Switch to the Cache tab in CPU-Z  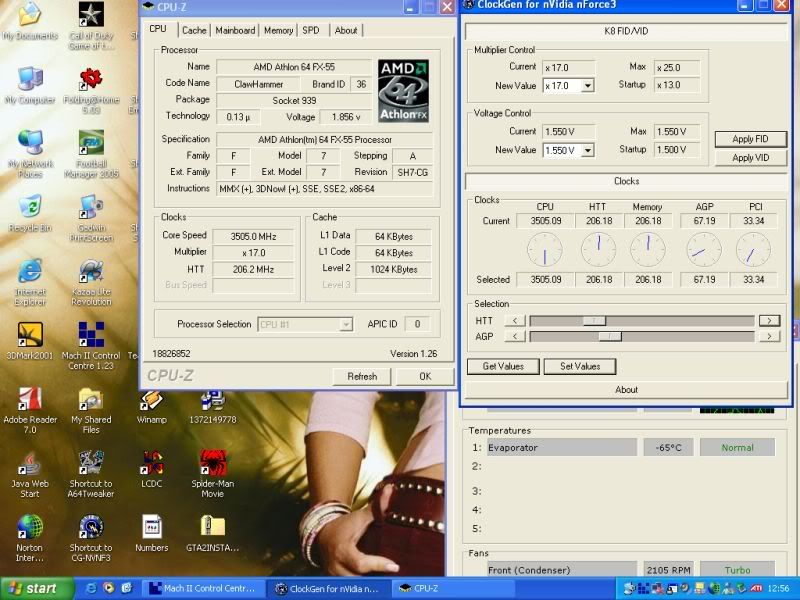pos(194,31)
